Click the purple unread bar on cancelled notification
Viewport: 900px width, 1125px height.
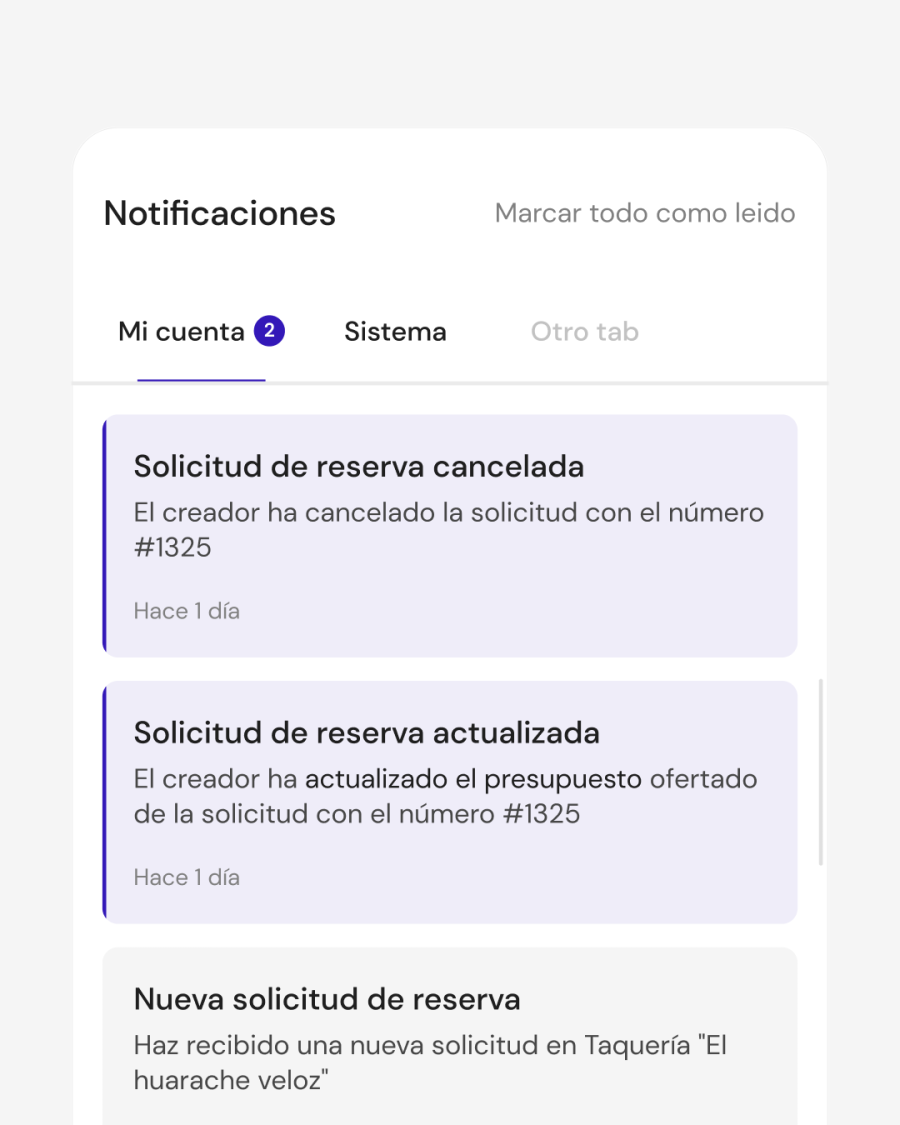(104, 536)
